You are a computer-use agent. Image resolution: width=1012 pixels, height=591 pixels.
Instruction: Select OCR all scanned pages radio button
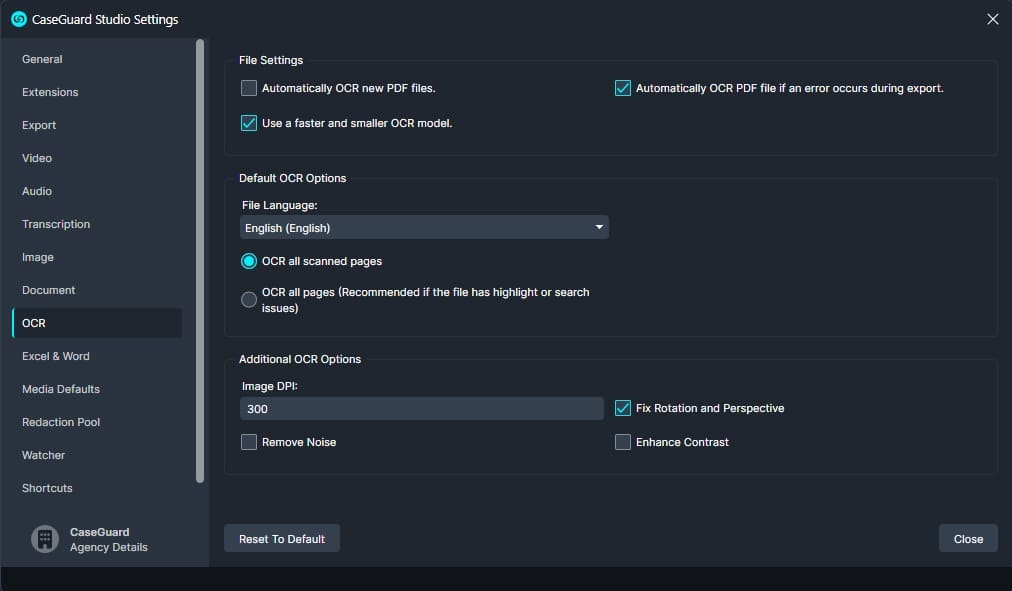pos(249,261)
